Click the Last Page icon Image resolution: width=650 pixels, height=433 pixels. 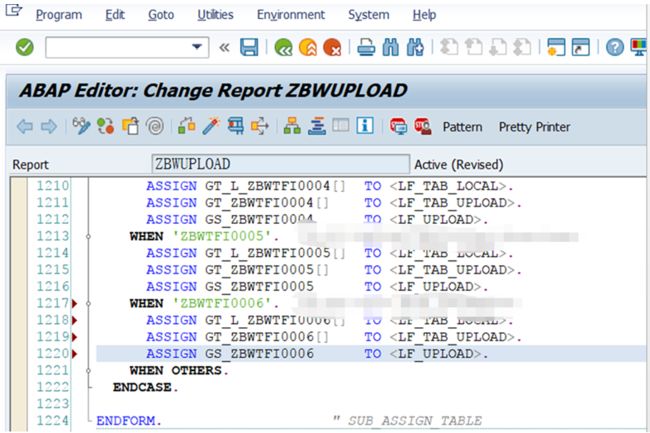[x=522, y=47]
